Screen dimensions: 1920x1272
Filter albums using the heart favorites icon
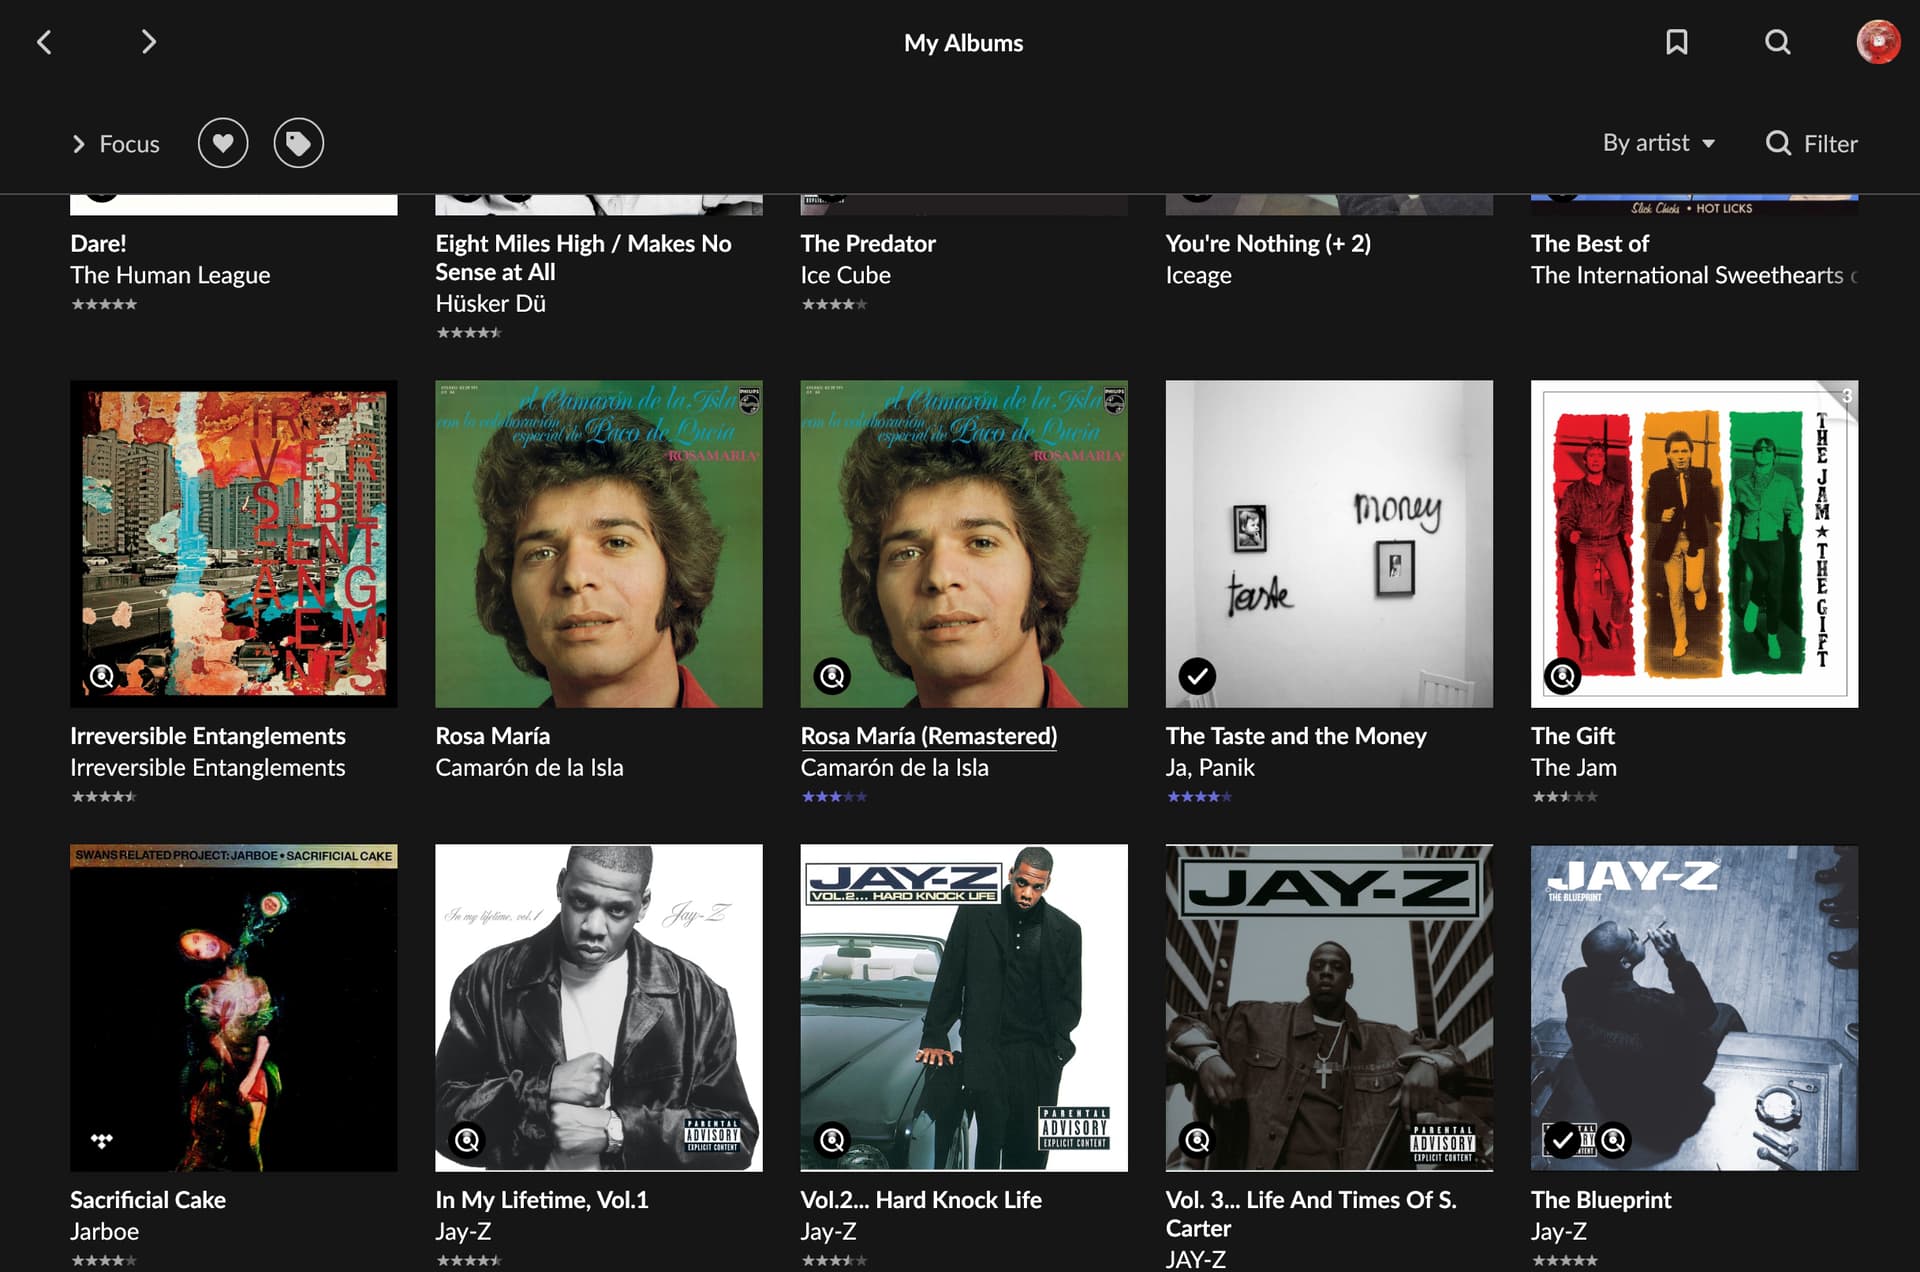click(222, 143)
